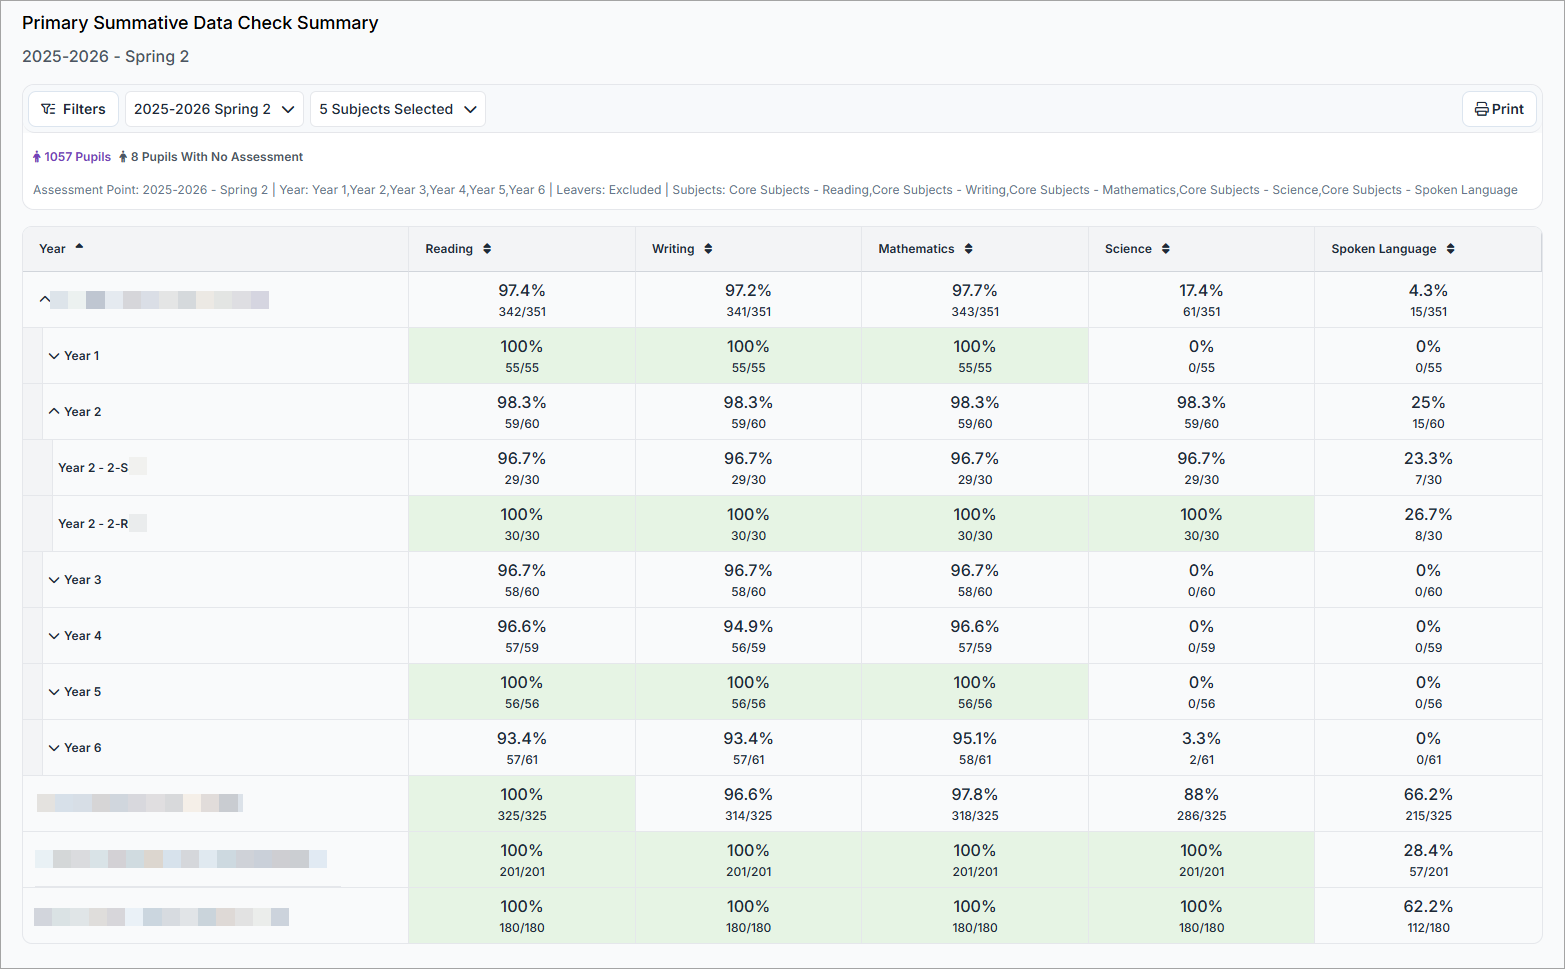
Task: Click the Year column ascending arrow
Action: coord(79,247)
